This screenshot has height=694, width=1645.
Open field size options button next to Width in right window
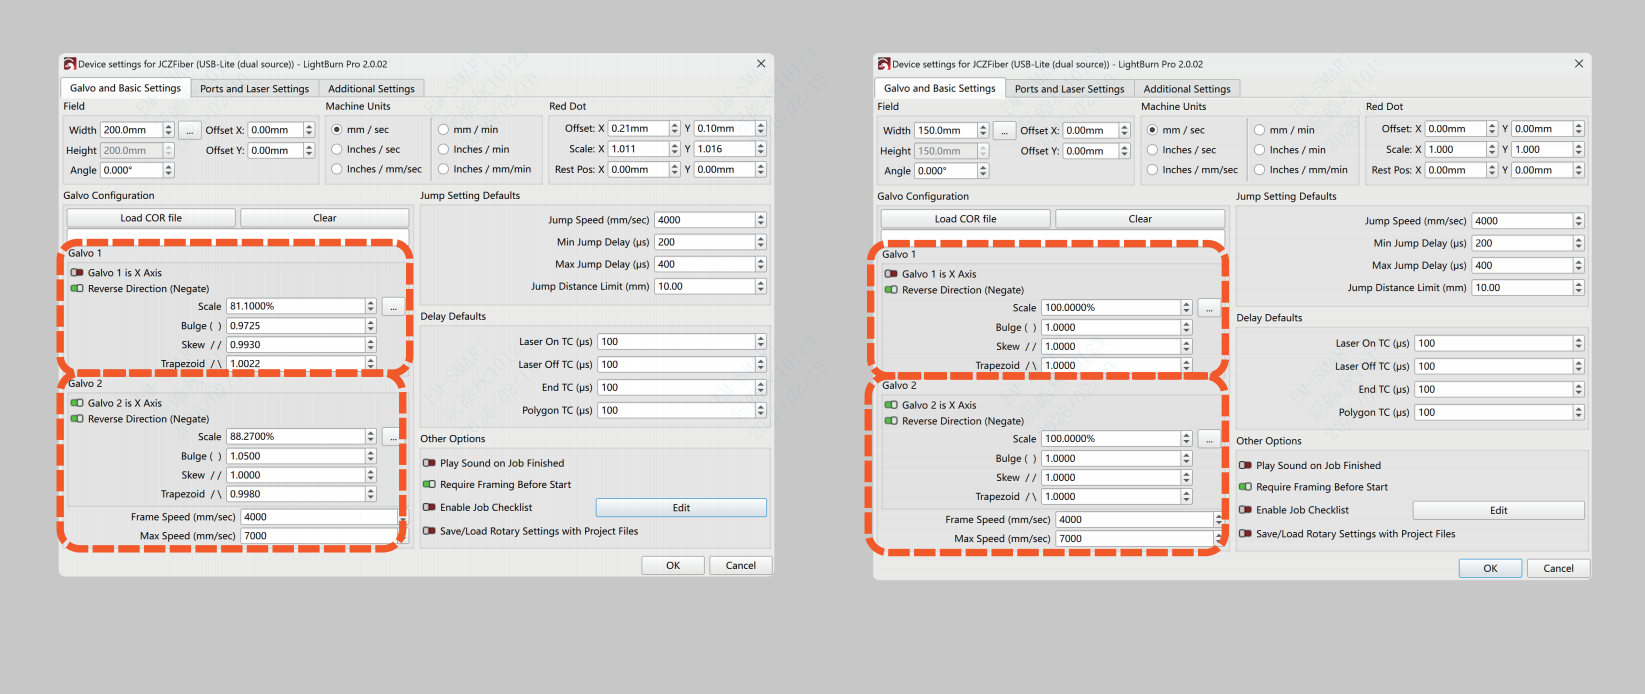[x=1004, y=131]
